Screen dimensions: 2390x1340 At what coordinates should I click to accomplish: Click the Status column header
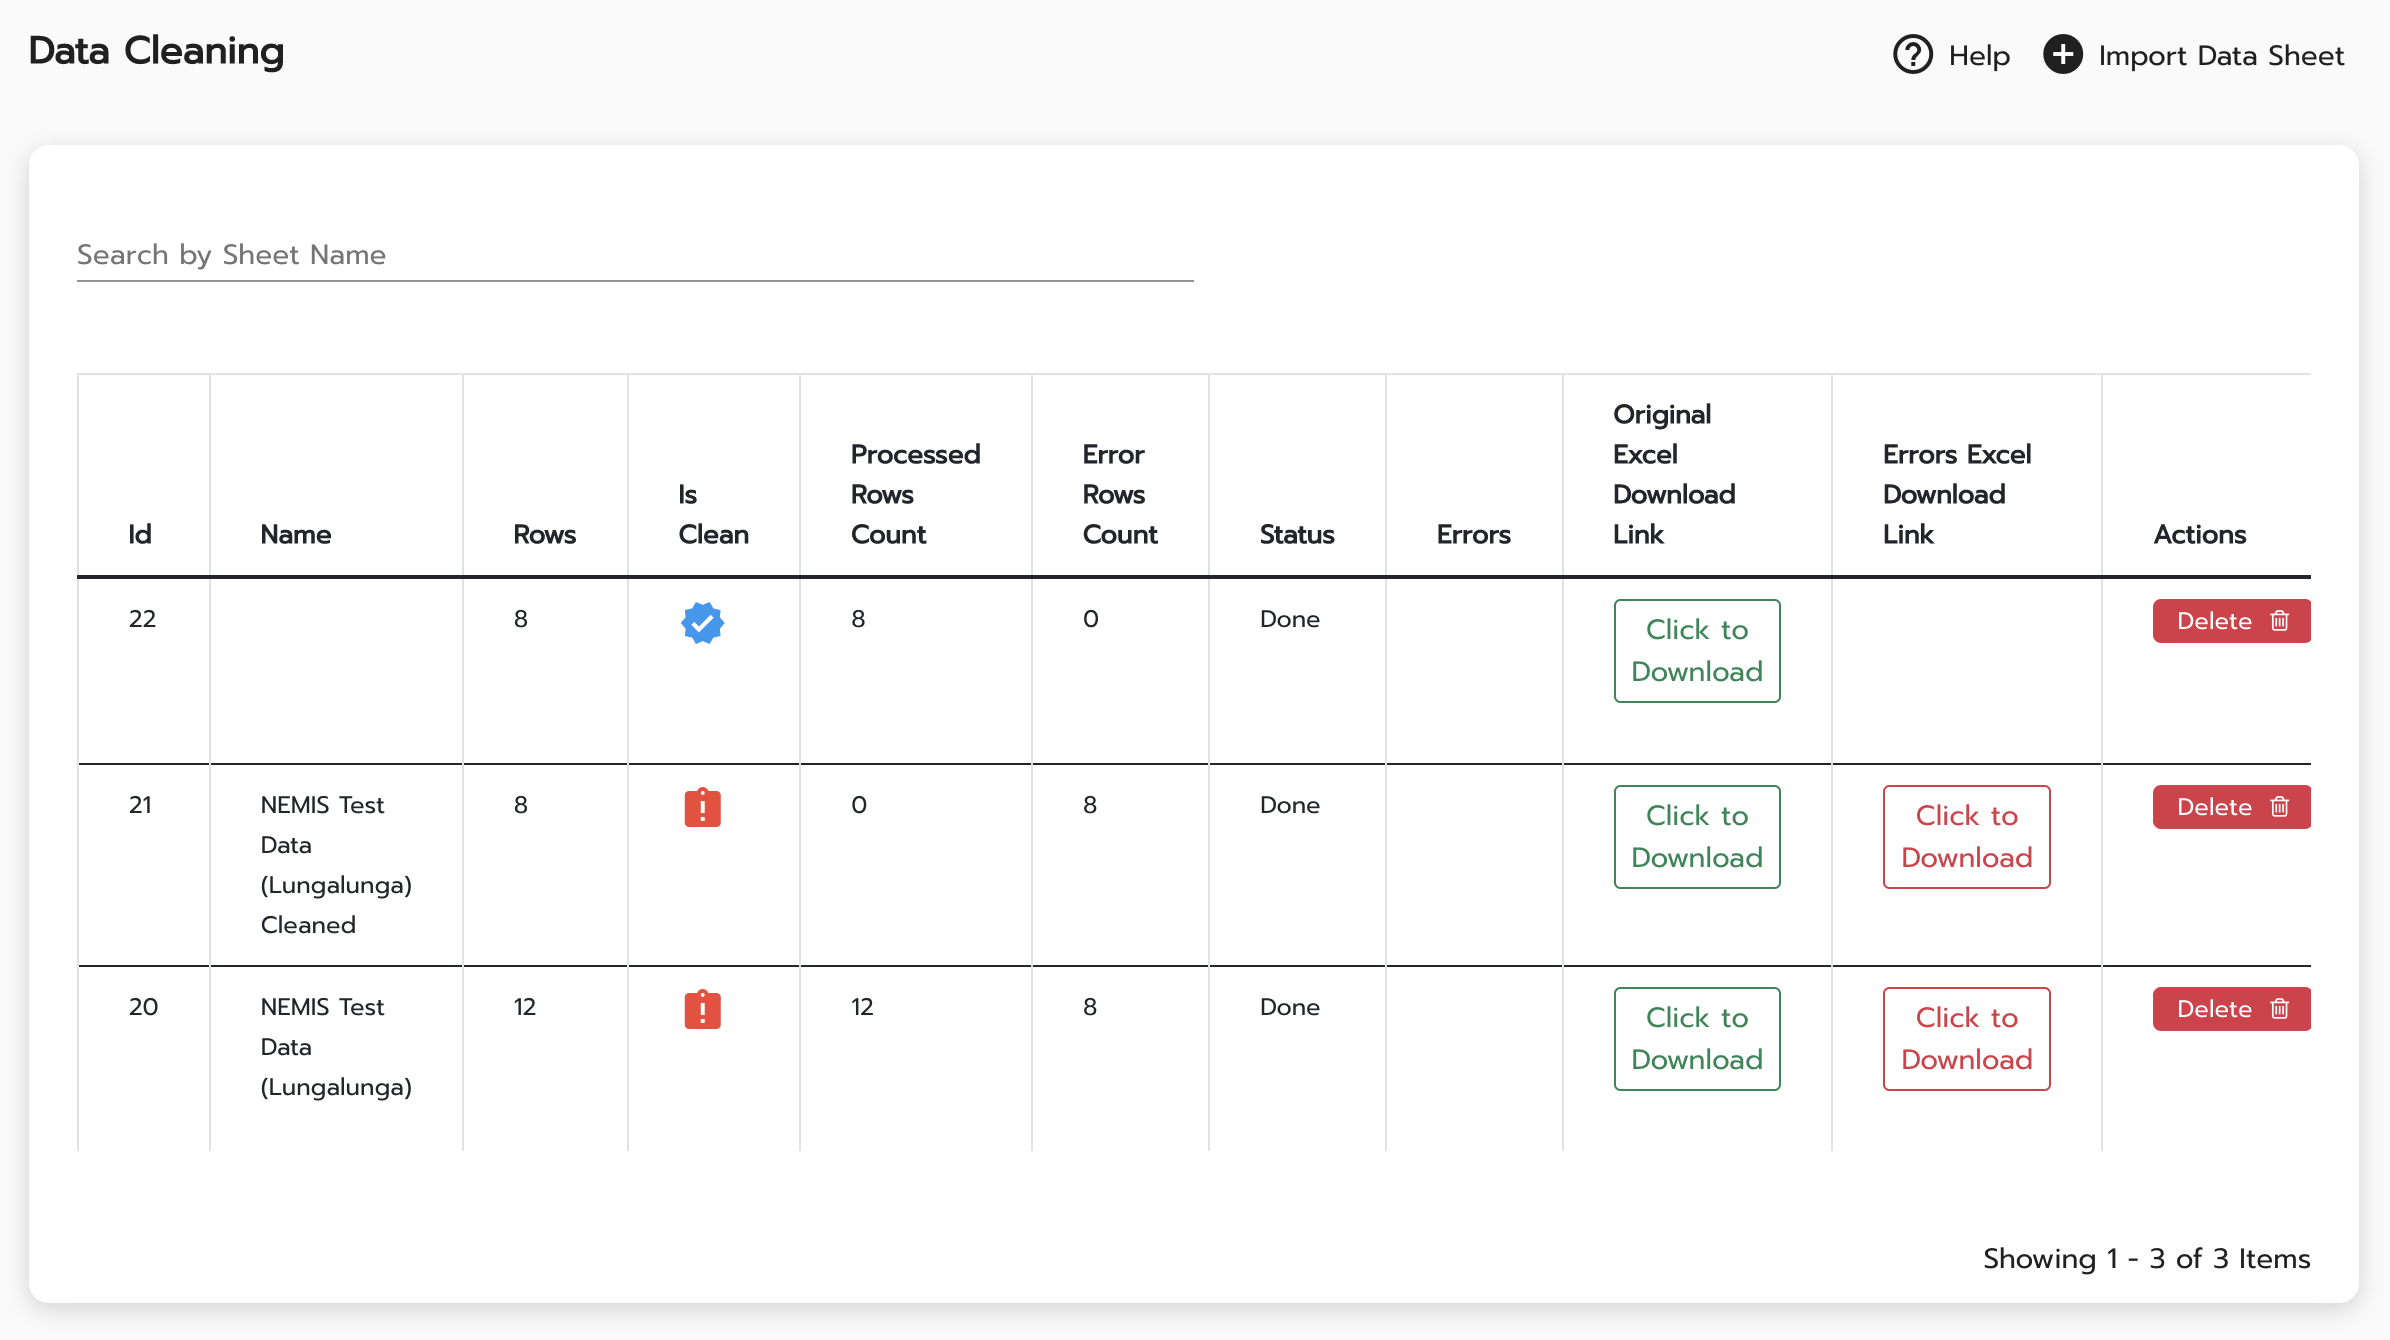click(x=1297, y=534)
